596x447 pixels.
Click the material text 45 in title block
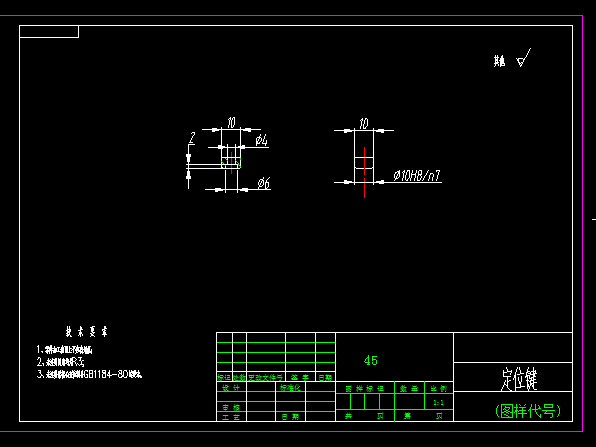[371, 360]
